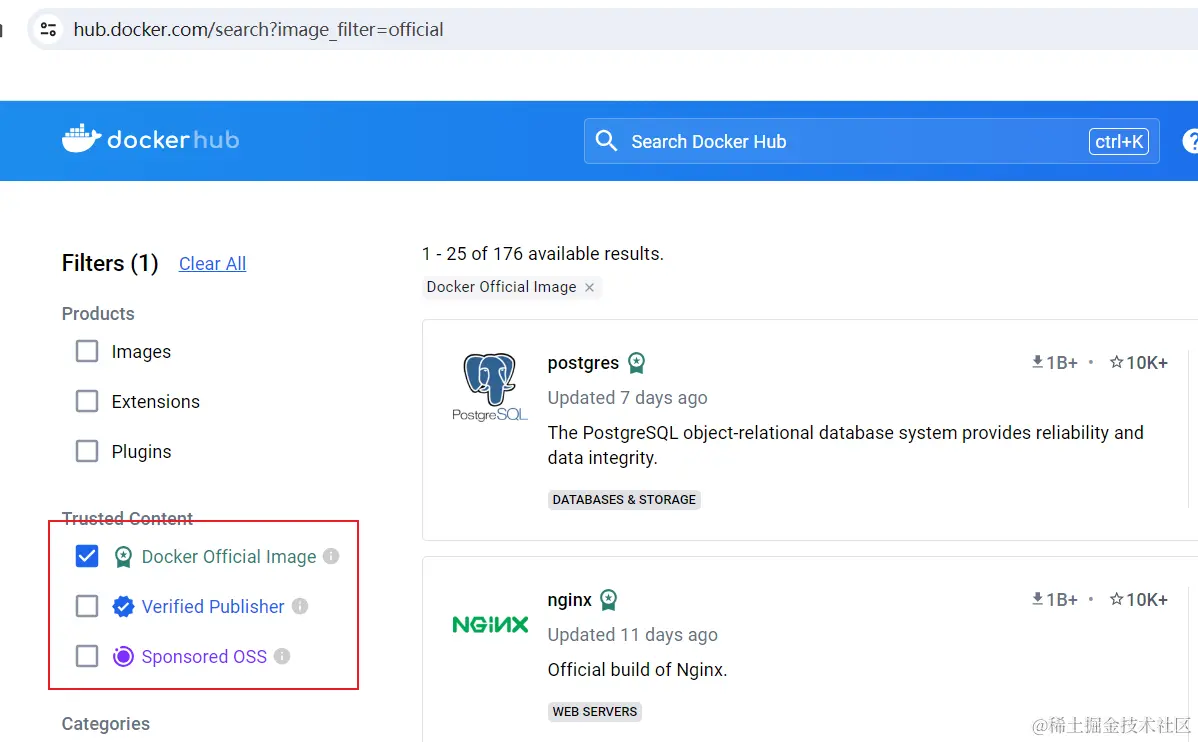The image size is (1198, 742).
Task: Click the download icon on nginx card
Action: point(1037,599)
